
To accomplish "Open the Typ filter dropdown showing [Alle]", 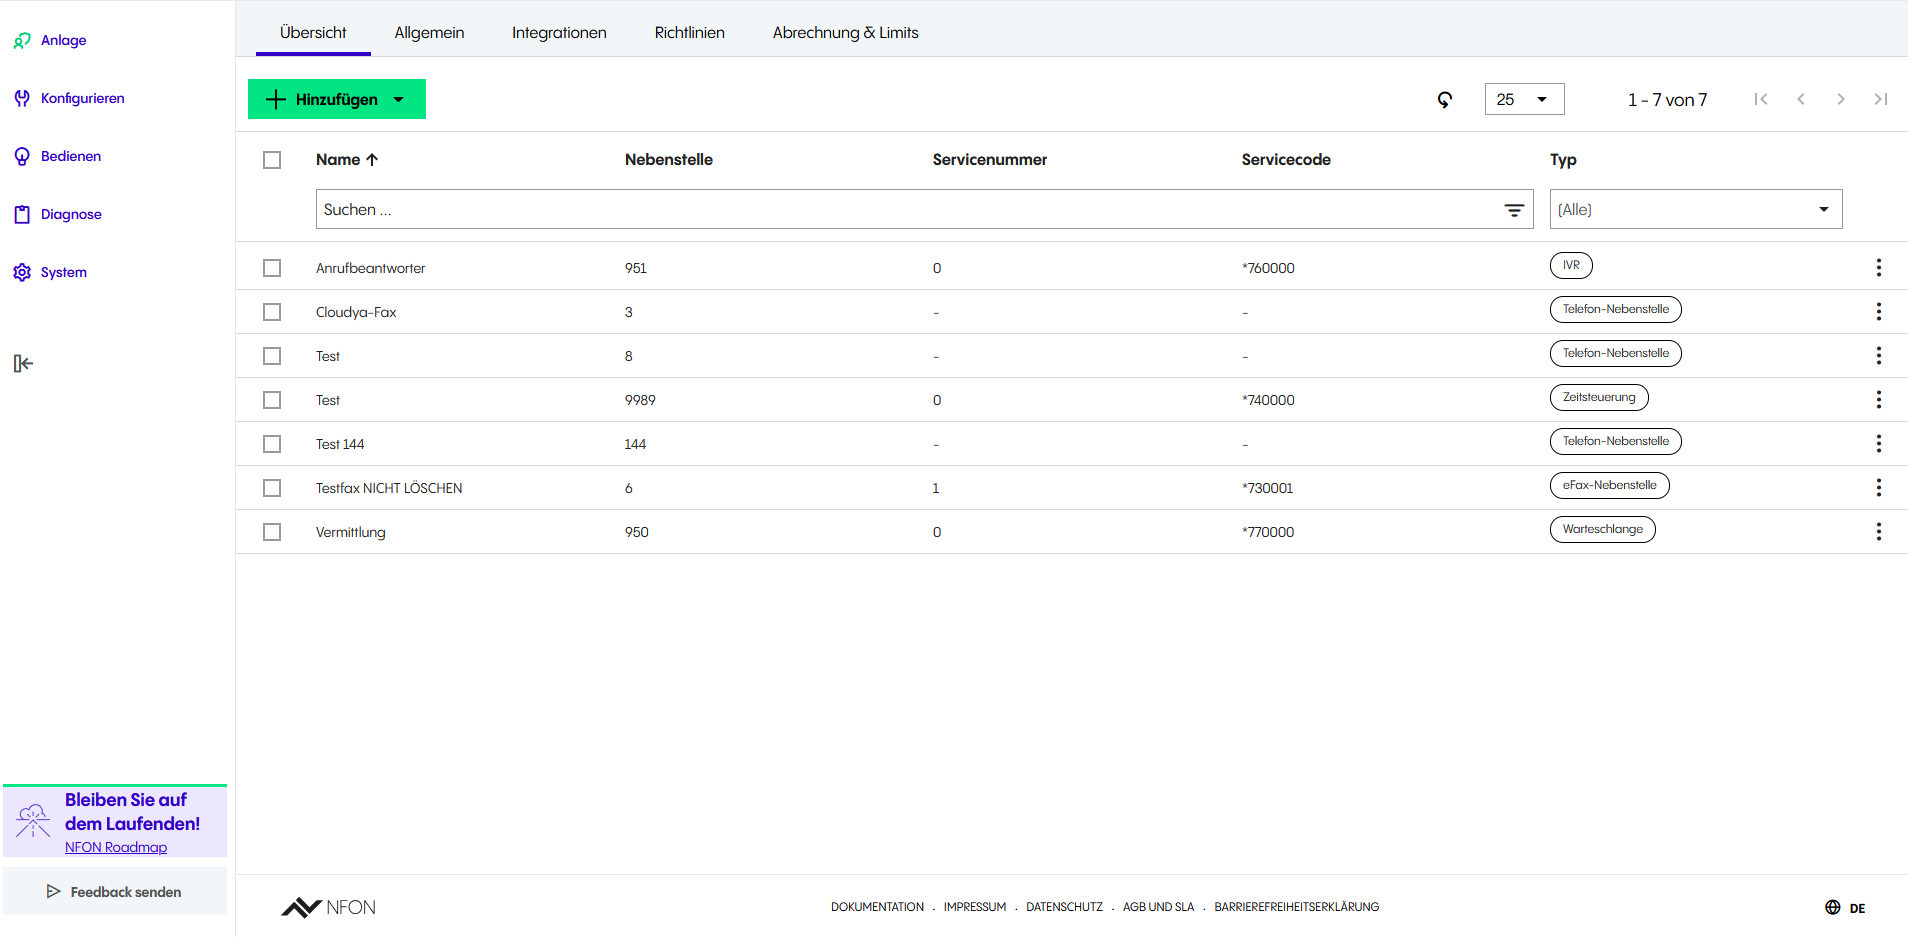I will tap(1696, 209).
